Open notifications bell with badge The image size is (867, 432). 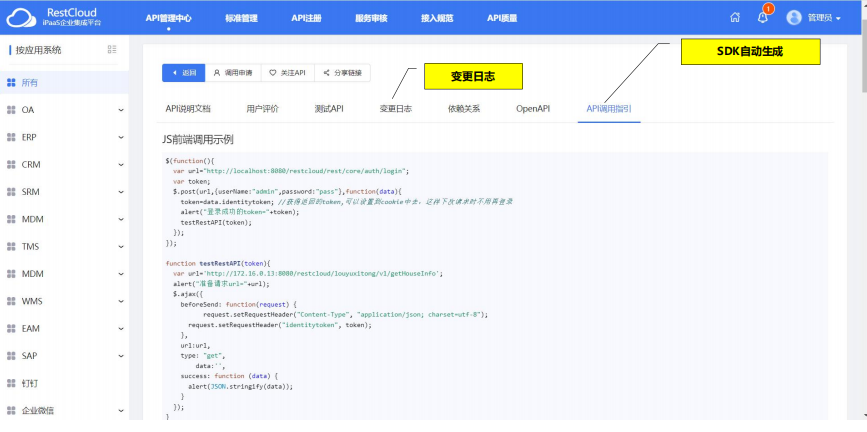(x=764, y=17)
